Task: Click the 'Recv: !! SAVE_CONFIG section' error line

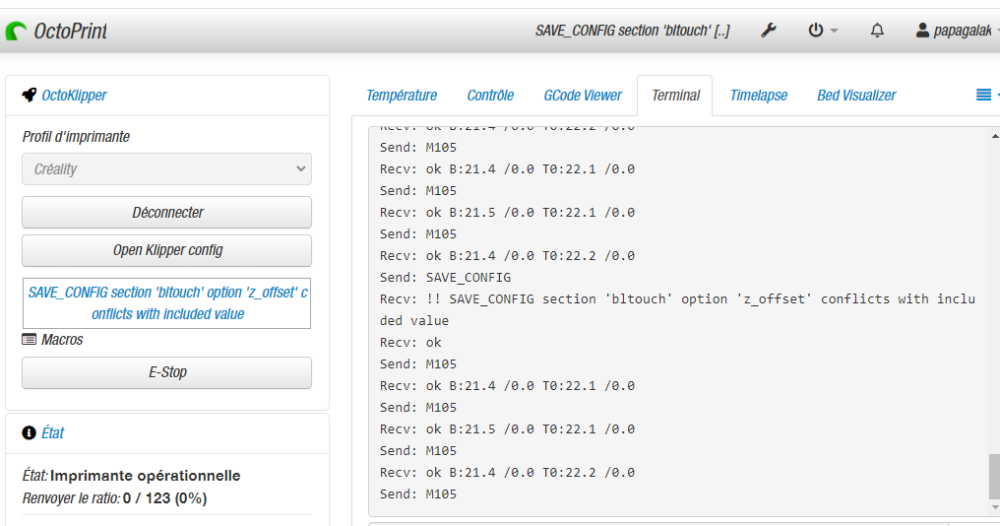Action: [677, 309]
